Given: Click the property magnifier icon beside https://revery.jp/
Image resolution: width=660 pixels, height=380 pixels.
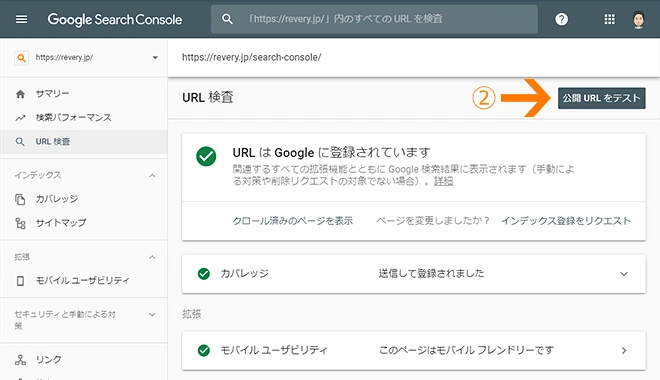Looking at the screenshot, I should click(x=21, y=58).
